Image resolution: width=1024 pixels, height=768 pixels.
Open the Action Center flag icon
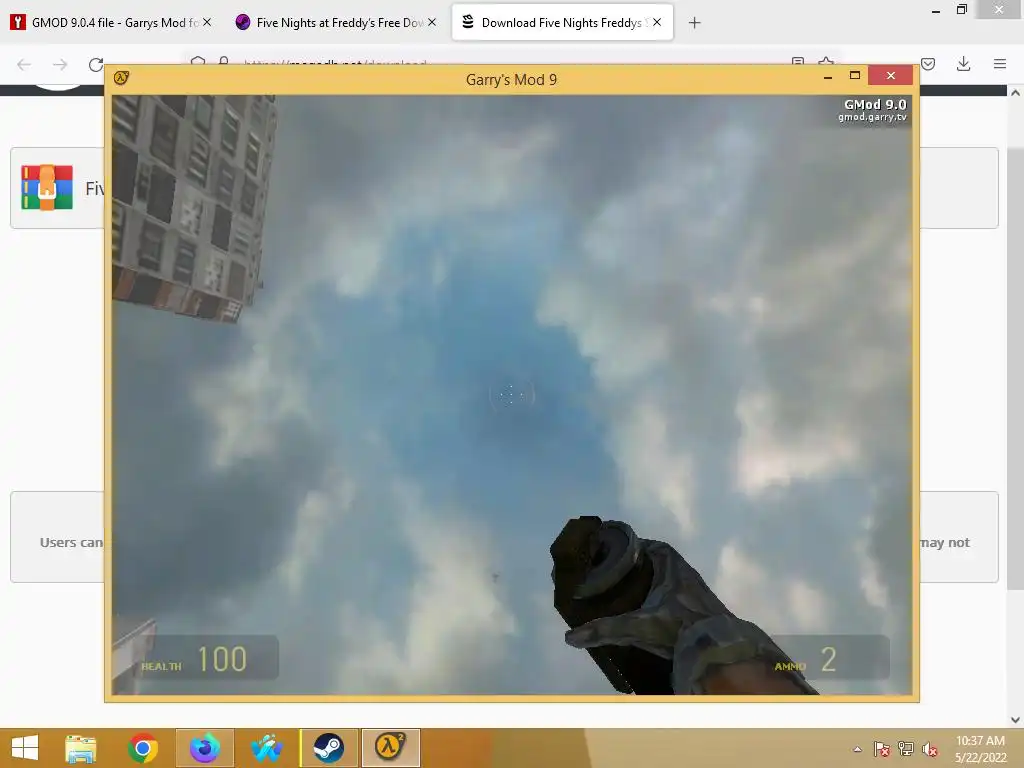[x=882, y=749]
